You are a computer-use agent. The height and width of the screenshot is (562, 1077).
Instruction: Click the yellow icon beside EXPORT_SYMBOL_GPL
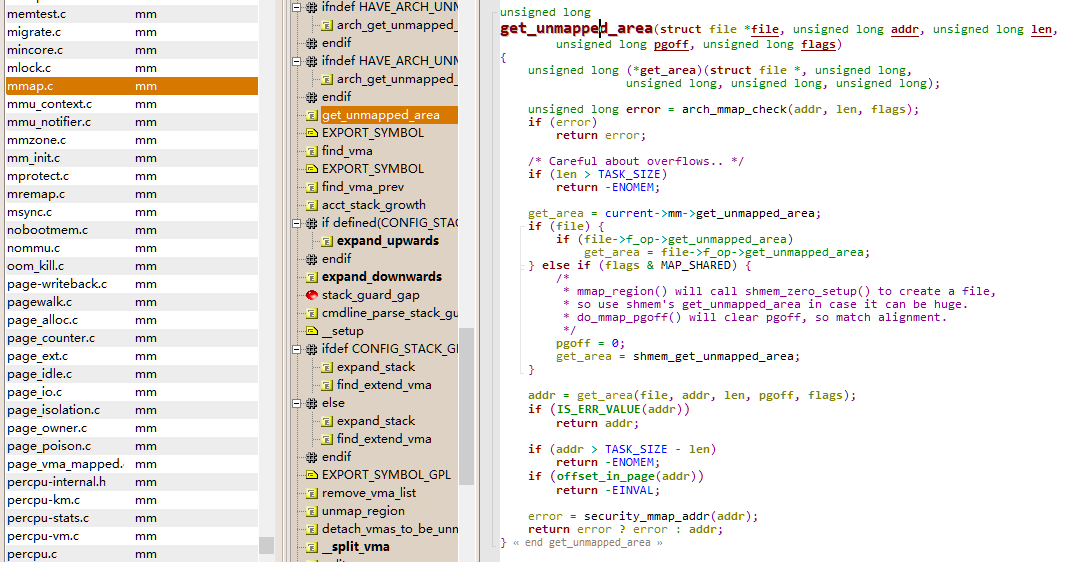[312, 475]
